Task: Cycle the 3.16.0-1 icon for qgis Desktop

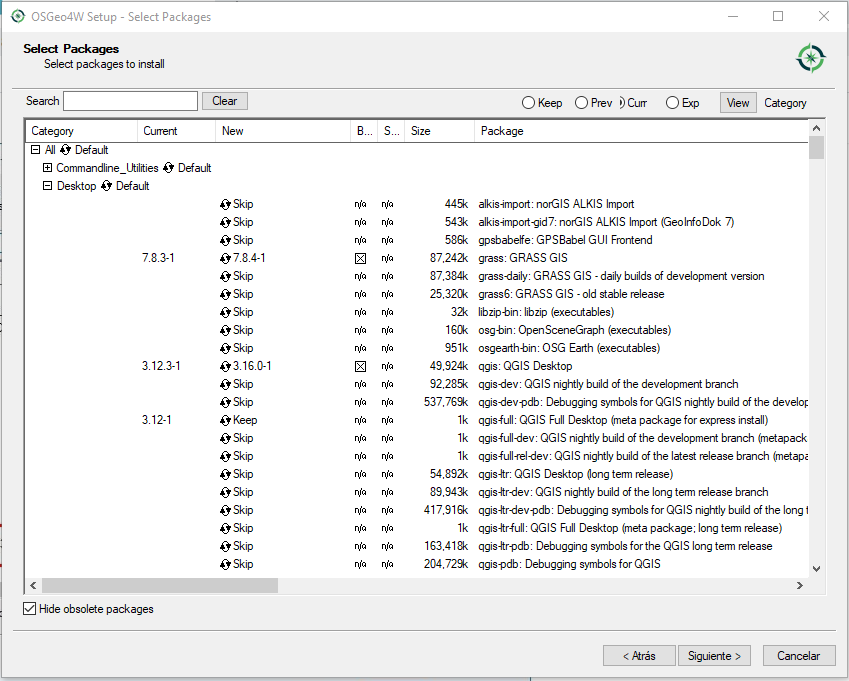Action: (x=225, y=366)
